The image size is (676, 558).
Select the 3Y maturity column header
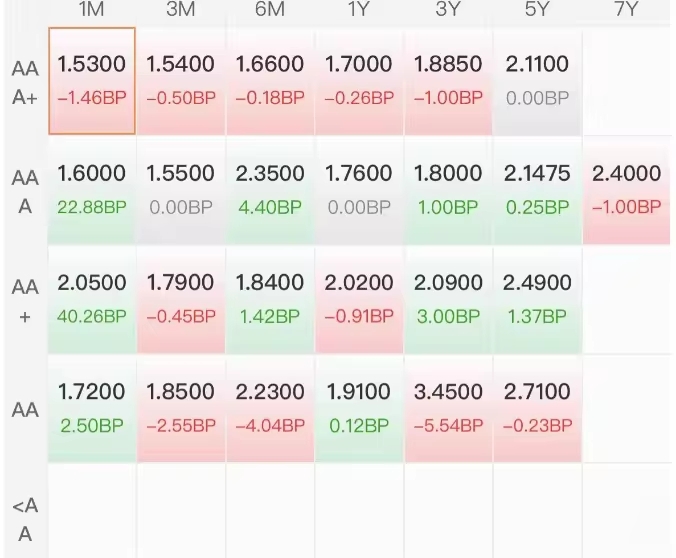(448, 10)
